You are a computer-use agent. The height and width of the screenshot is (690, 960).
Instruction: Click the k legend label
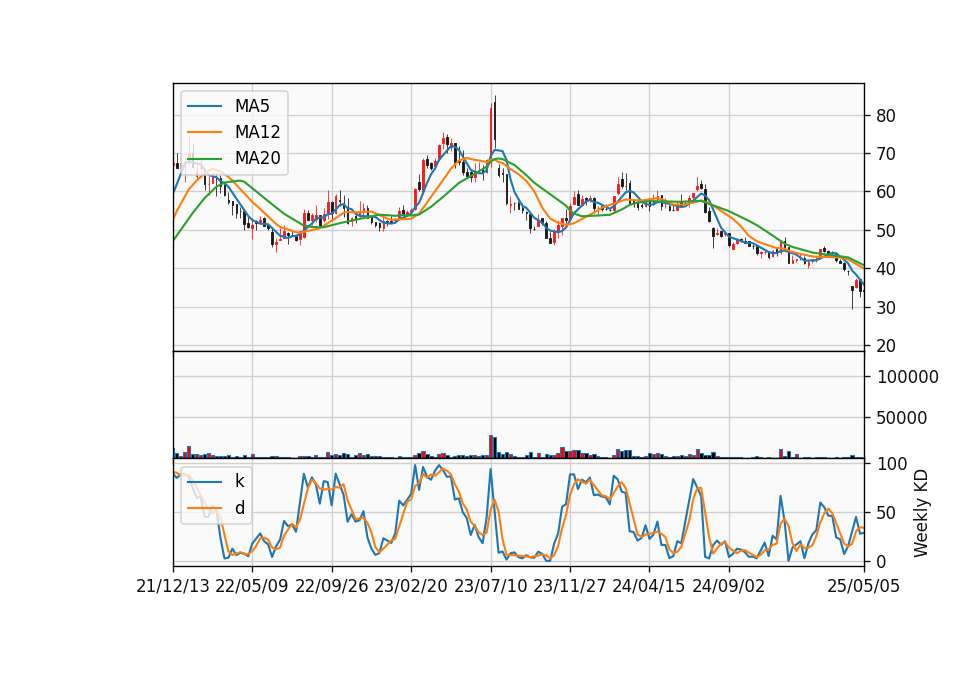[x=239, y=481]
